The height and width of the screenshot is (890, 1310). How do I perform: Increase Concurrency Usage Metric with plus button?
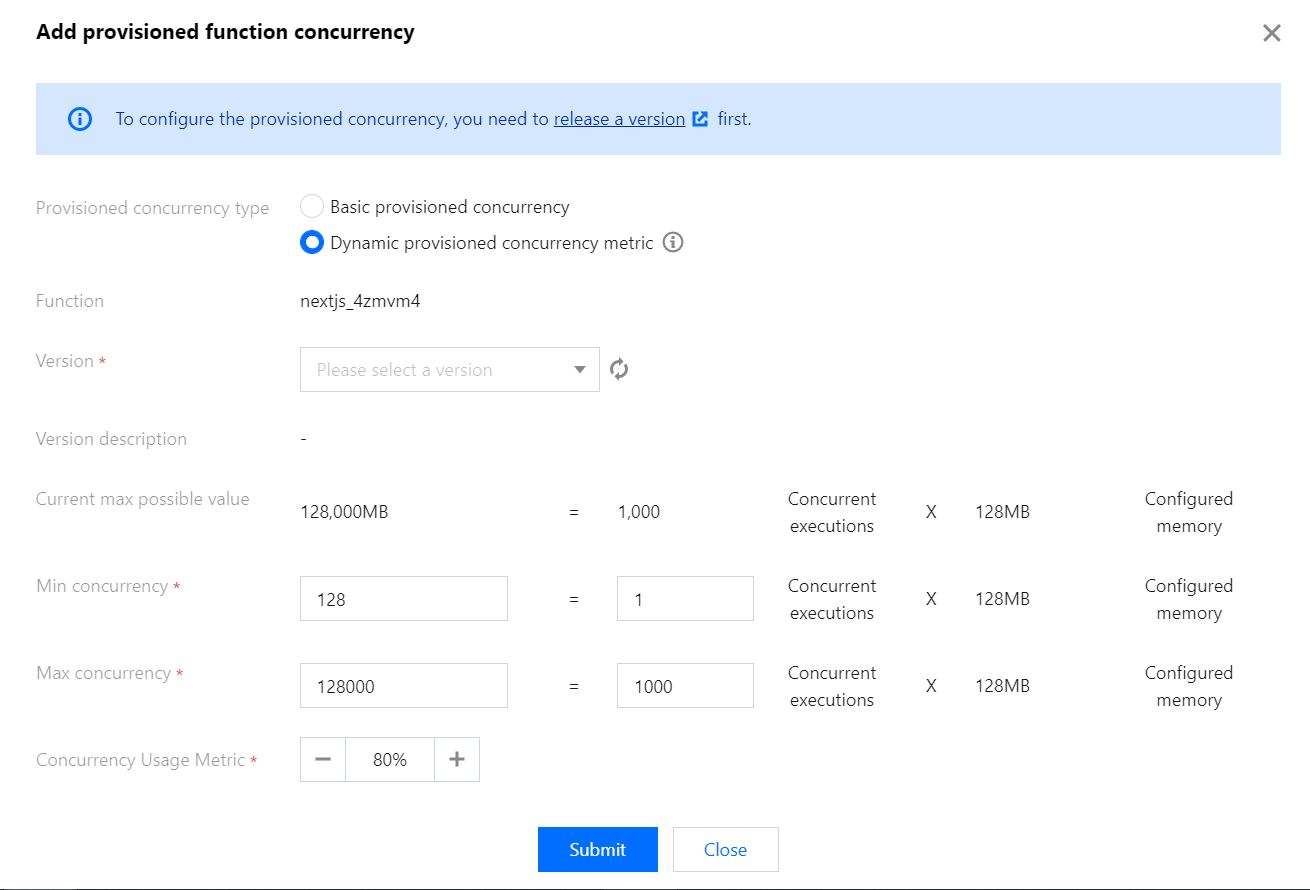[457, 760]
